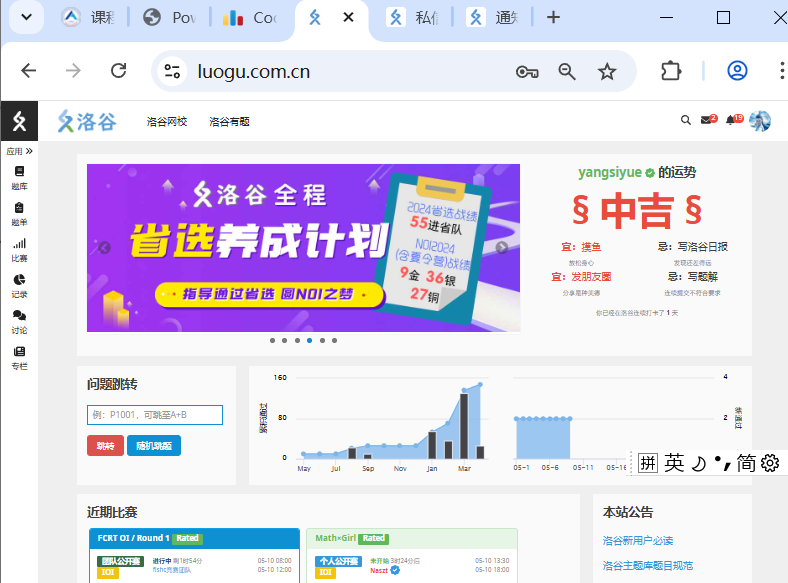Click the problem jump input field
788x583 pixels.
tap(155, 415)
